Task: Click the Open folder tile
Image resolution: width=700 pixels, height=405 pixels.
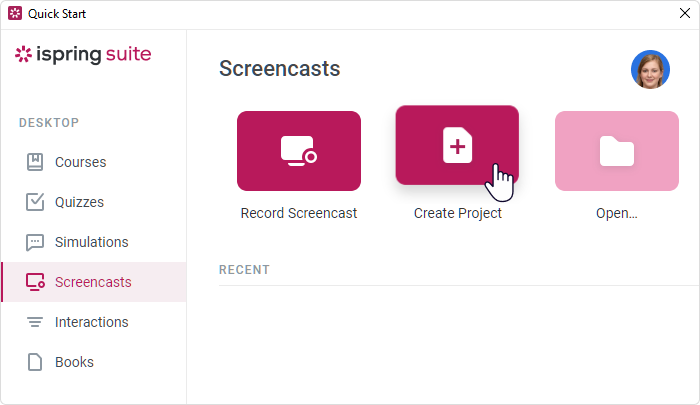Action: point(616,151)
